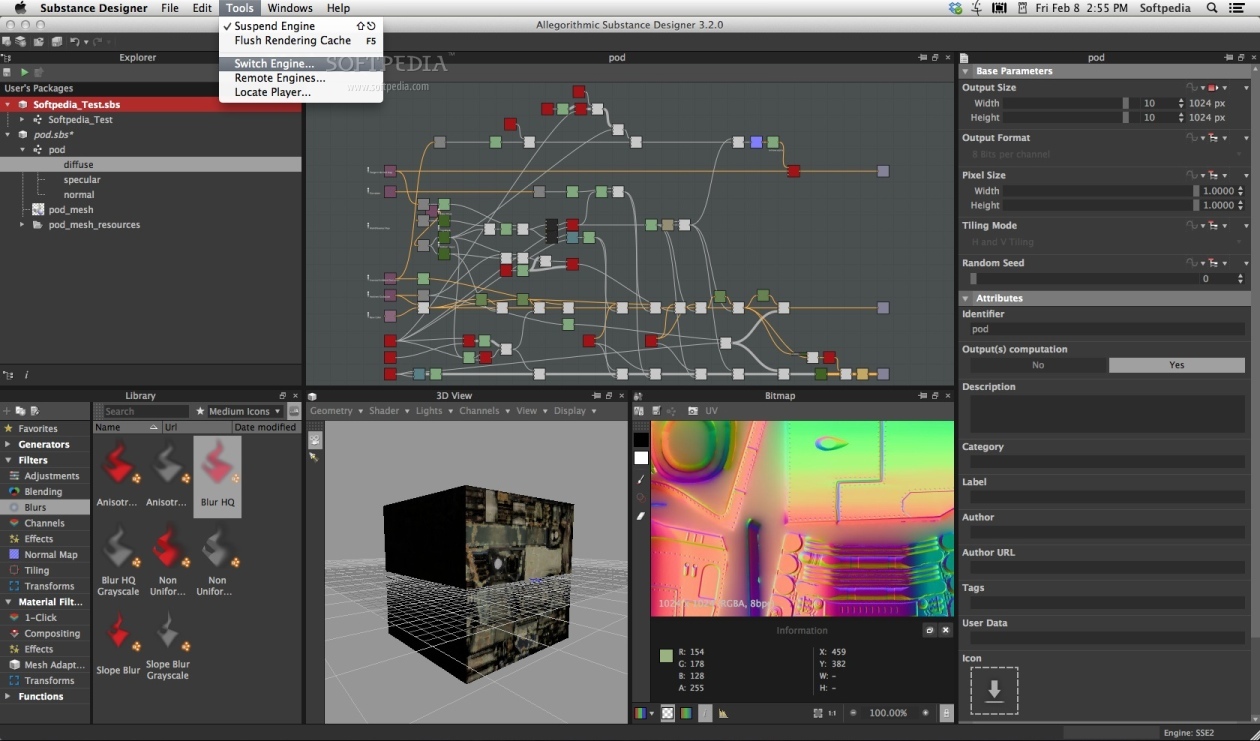
Task: Select the specular output in Explorer
Action: [82, 180]
